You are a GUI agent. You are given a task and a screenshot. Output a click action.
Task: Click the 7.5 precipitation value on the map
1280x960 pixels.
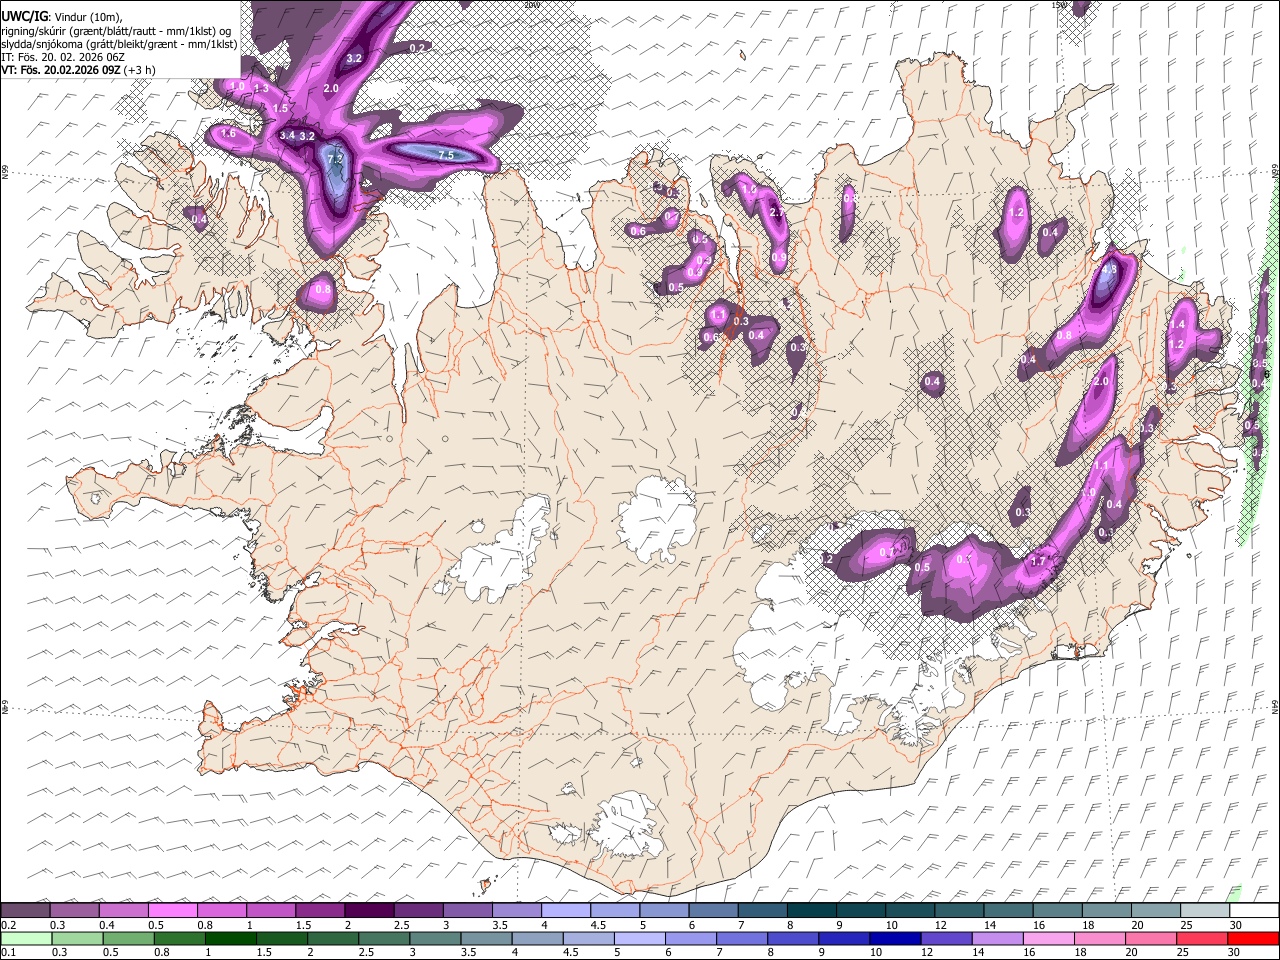(x=446, y=155)
